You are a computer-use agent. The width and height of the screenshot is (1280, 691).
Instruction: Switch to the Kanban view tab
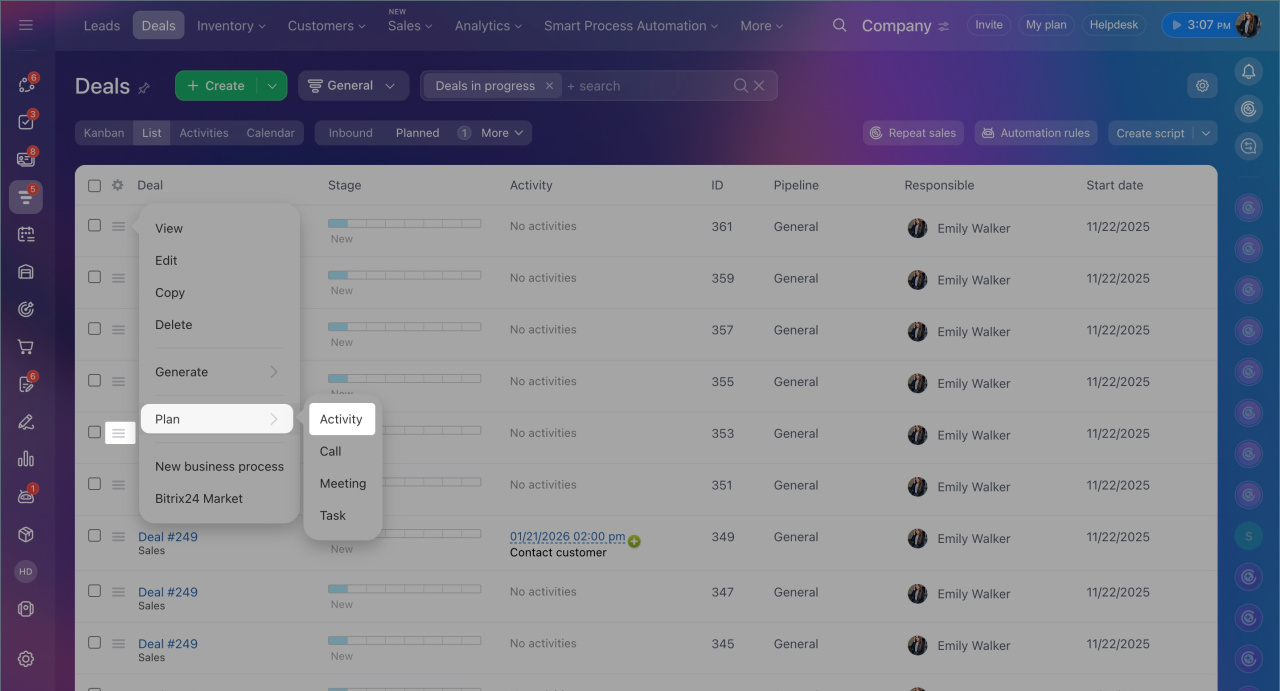coord(104,133)
